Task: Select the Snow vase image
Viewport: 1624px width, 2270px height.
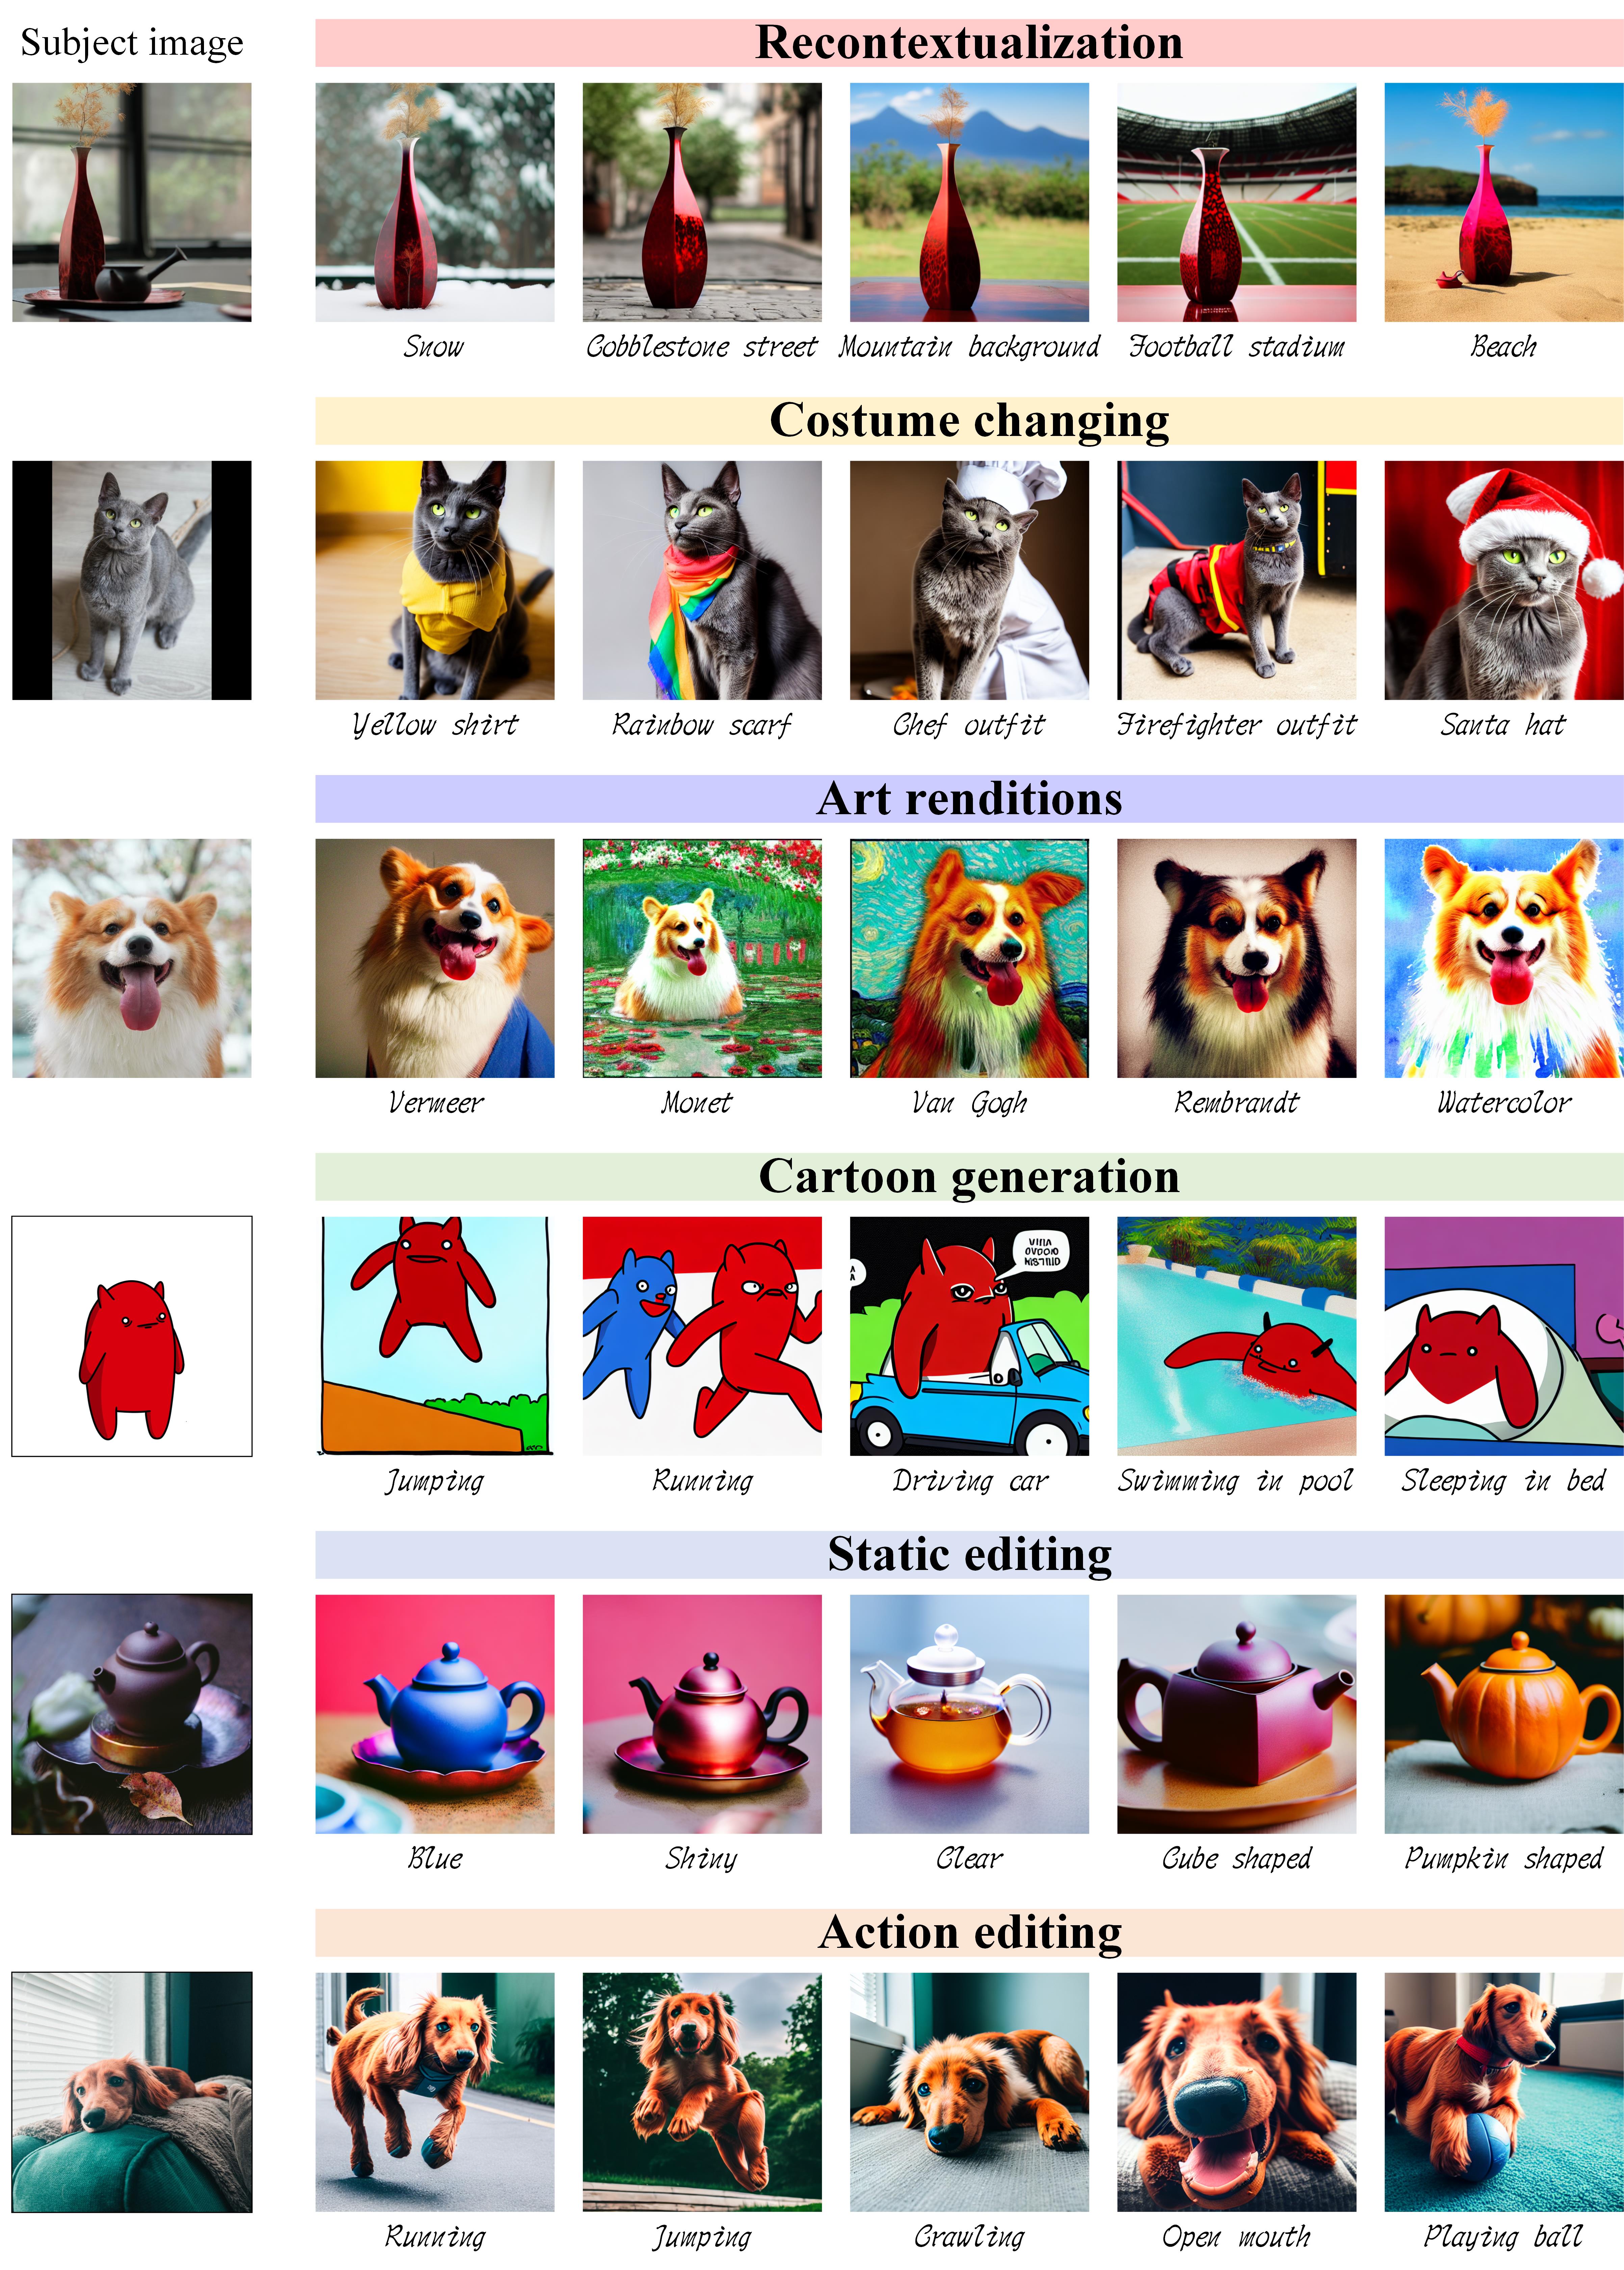Action: coord(435,202)
